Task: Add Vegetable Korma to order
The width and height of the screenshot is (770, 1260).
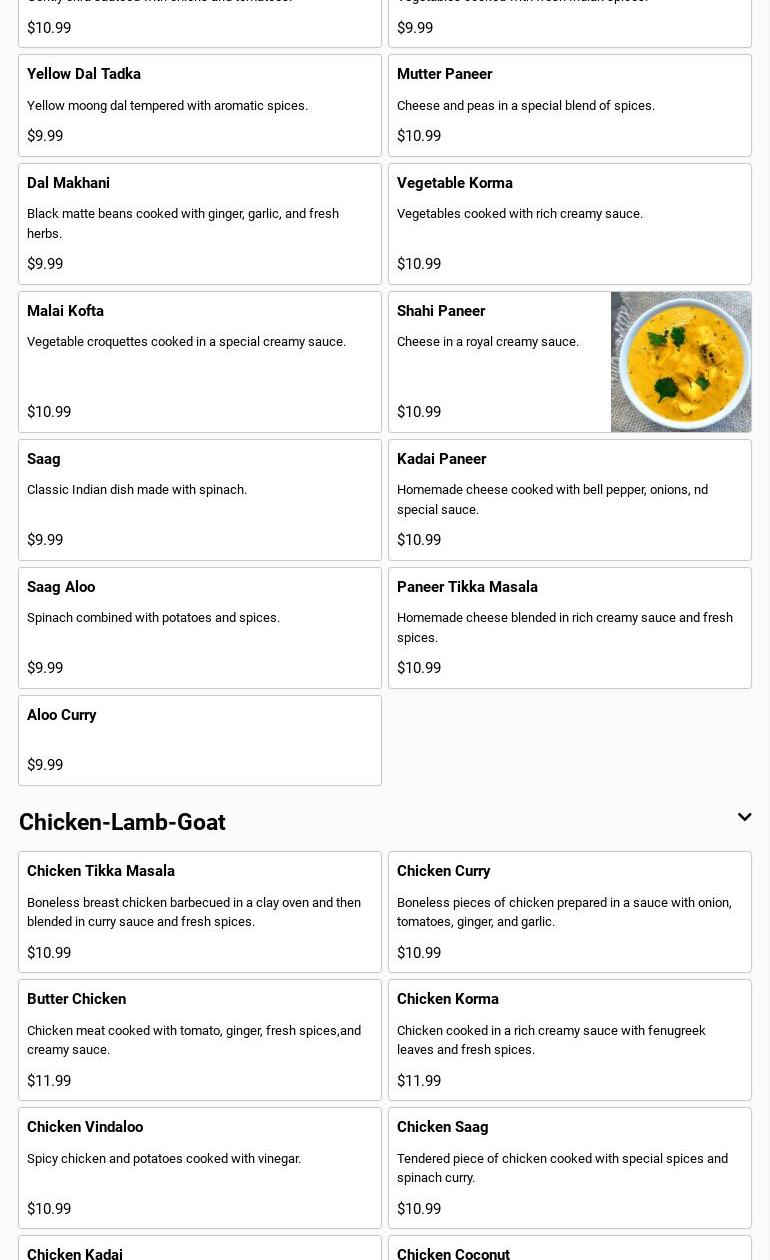Action: [569, 223]
